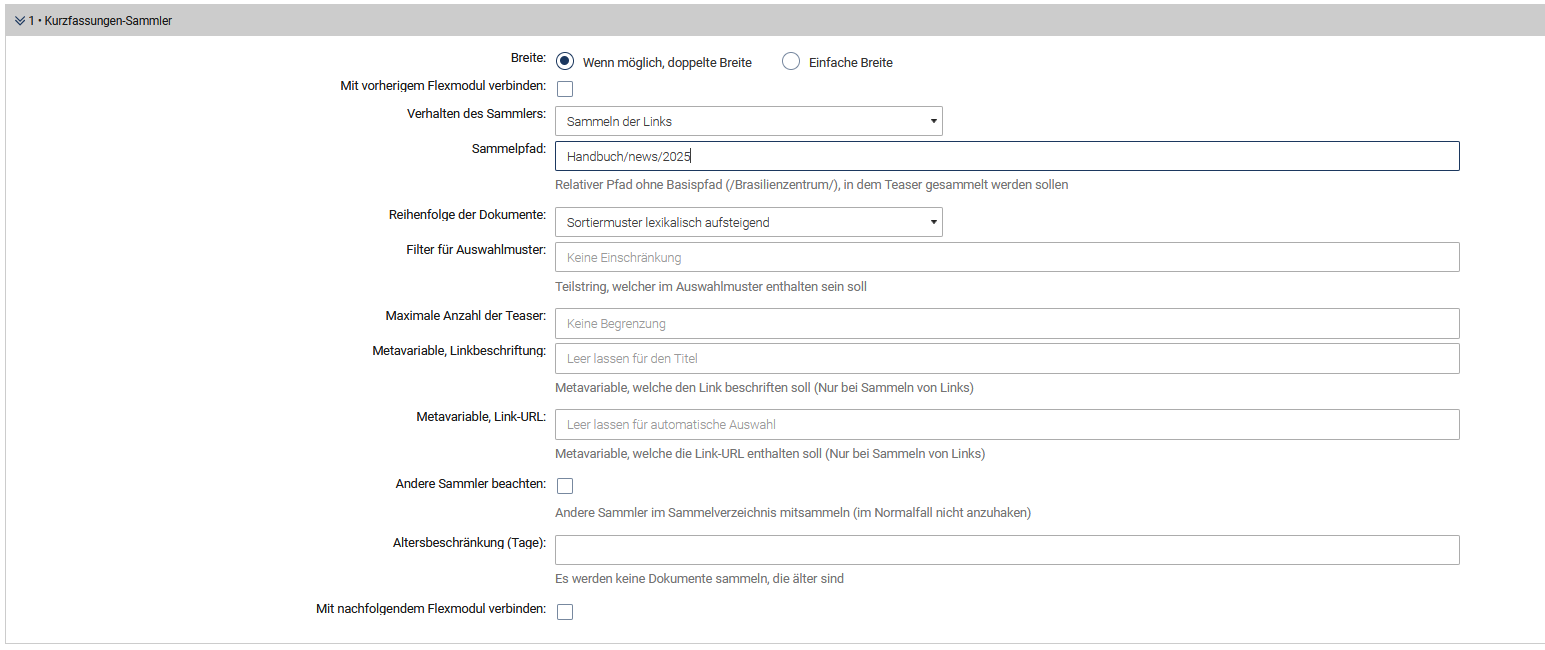The height and width of the screenshot is (650, 1545).
Task: Click 'Andere Sammler im Sammelverzeichnis mitsammeln' hint
Action: pyautogui.click(x=793, y=513)
